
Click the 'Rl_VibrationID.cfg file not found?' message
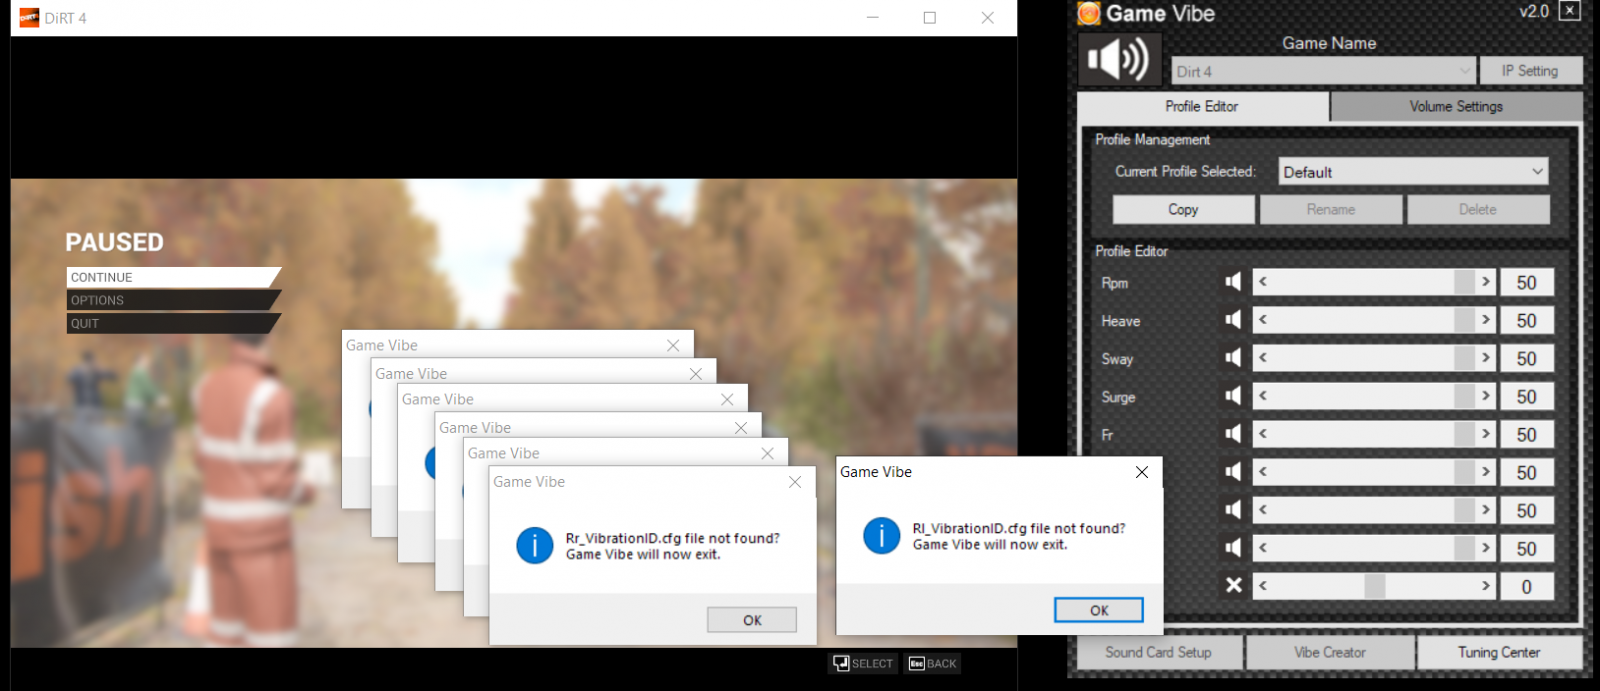coord(1018,528)
